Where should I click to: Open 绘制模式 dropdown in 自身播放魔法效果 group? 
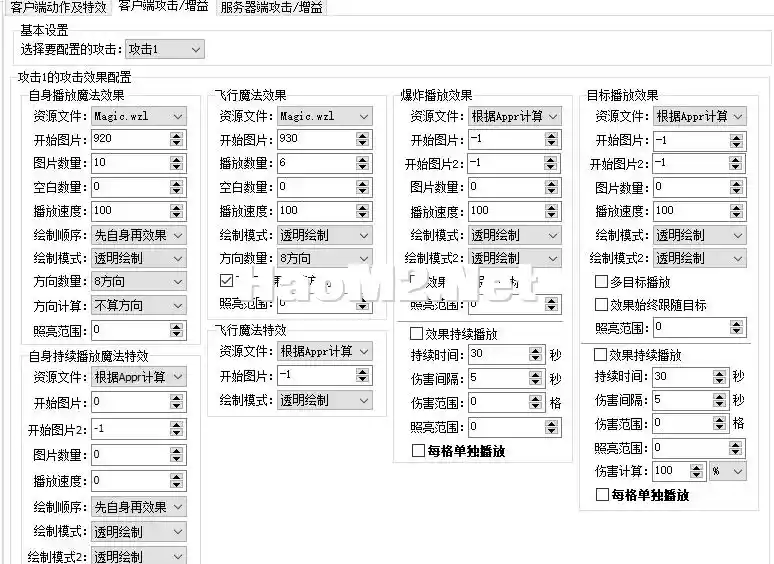coord(139,258)
